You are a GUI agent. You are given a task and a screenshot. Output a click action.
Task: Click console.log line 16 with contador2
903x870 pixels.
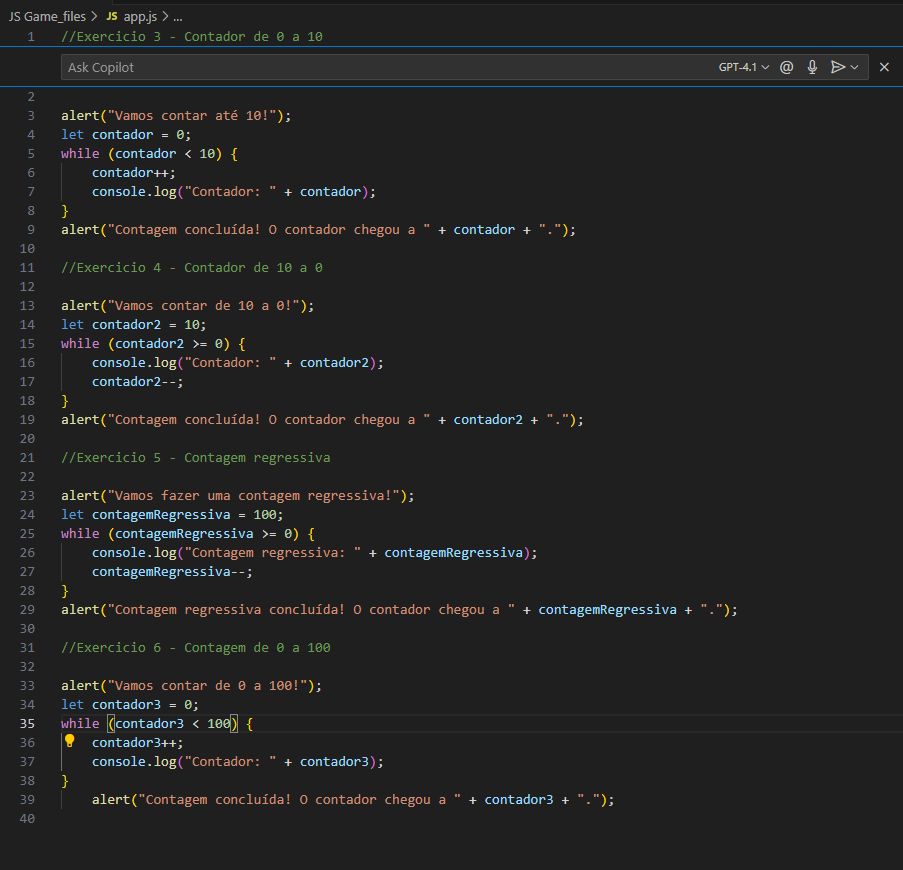(238, 363)
